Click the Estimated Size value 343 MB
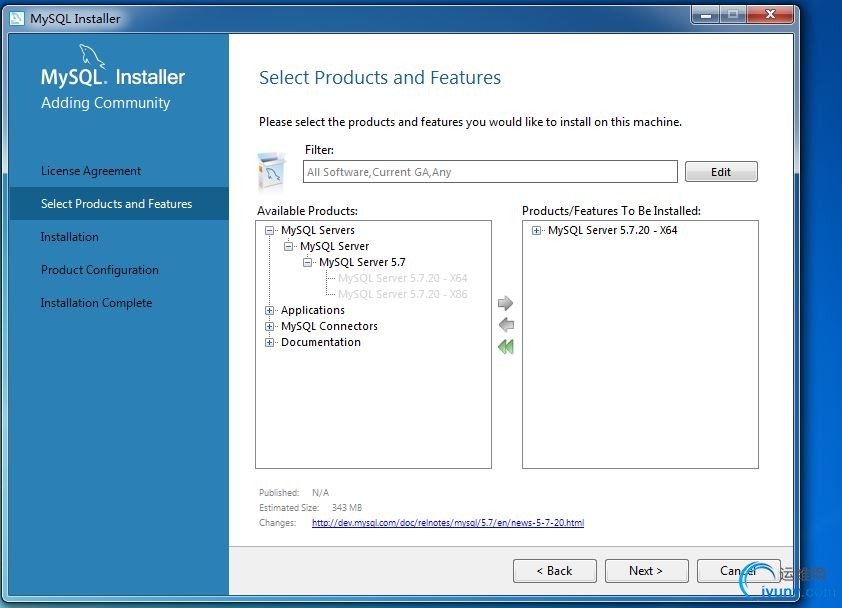Screen dimensions: 842x608 pyautogui.click(x=347, y=508)
